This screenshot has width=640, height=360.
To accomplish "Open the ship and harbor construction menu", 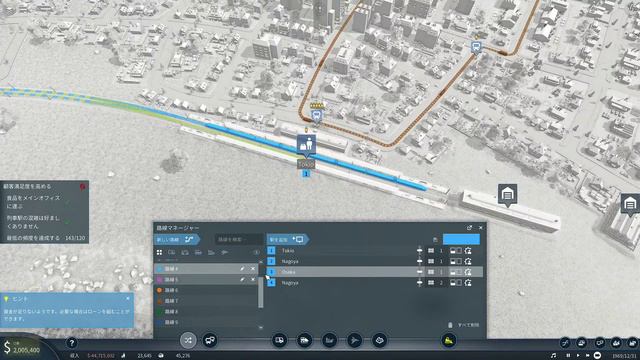I will point(329,340).
